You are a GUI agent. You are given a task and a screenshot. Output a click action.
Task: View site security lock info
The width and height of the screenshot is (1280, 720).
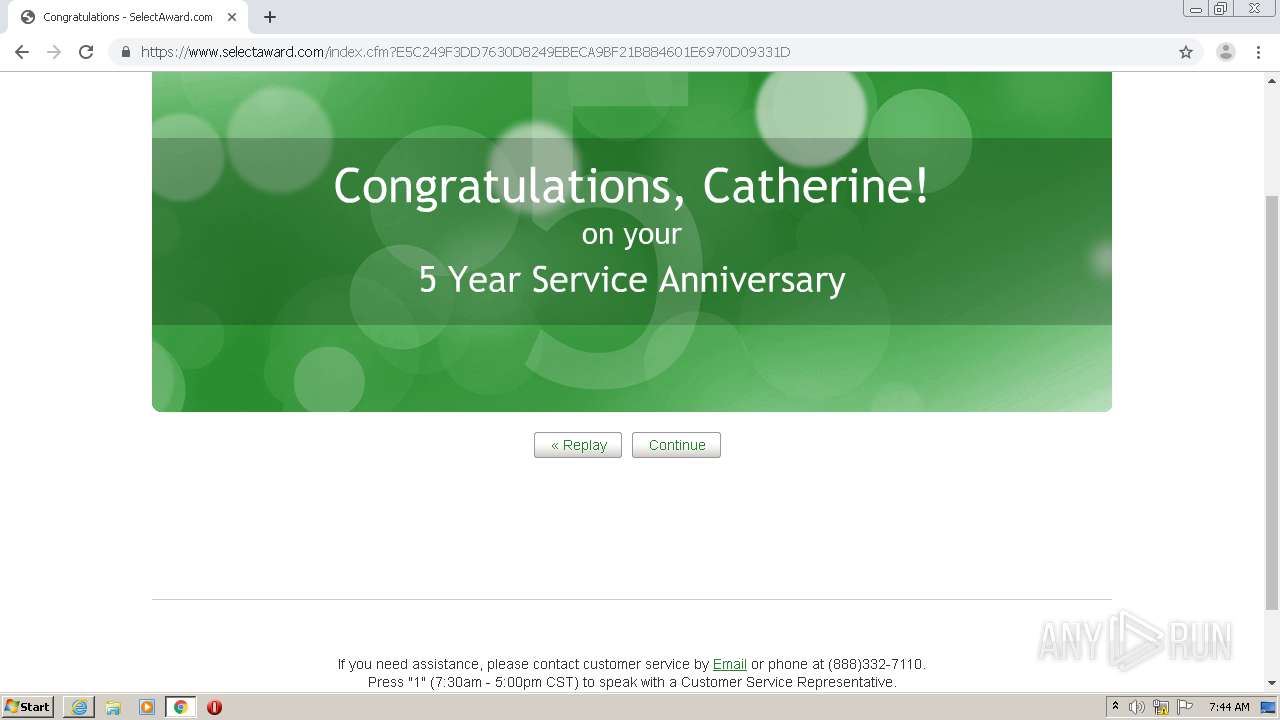click(125, 52)
